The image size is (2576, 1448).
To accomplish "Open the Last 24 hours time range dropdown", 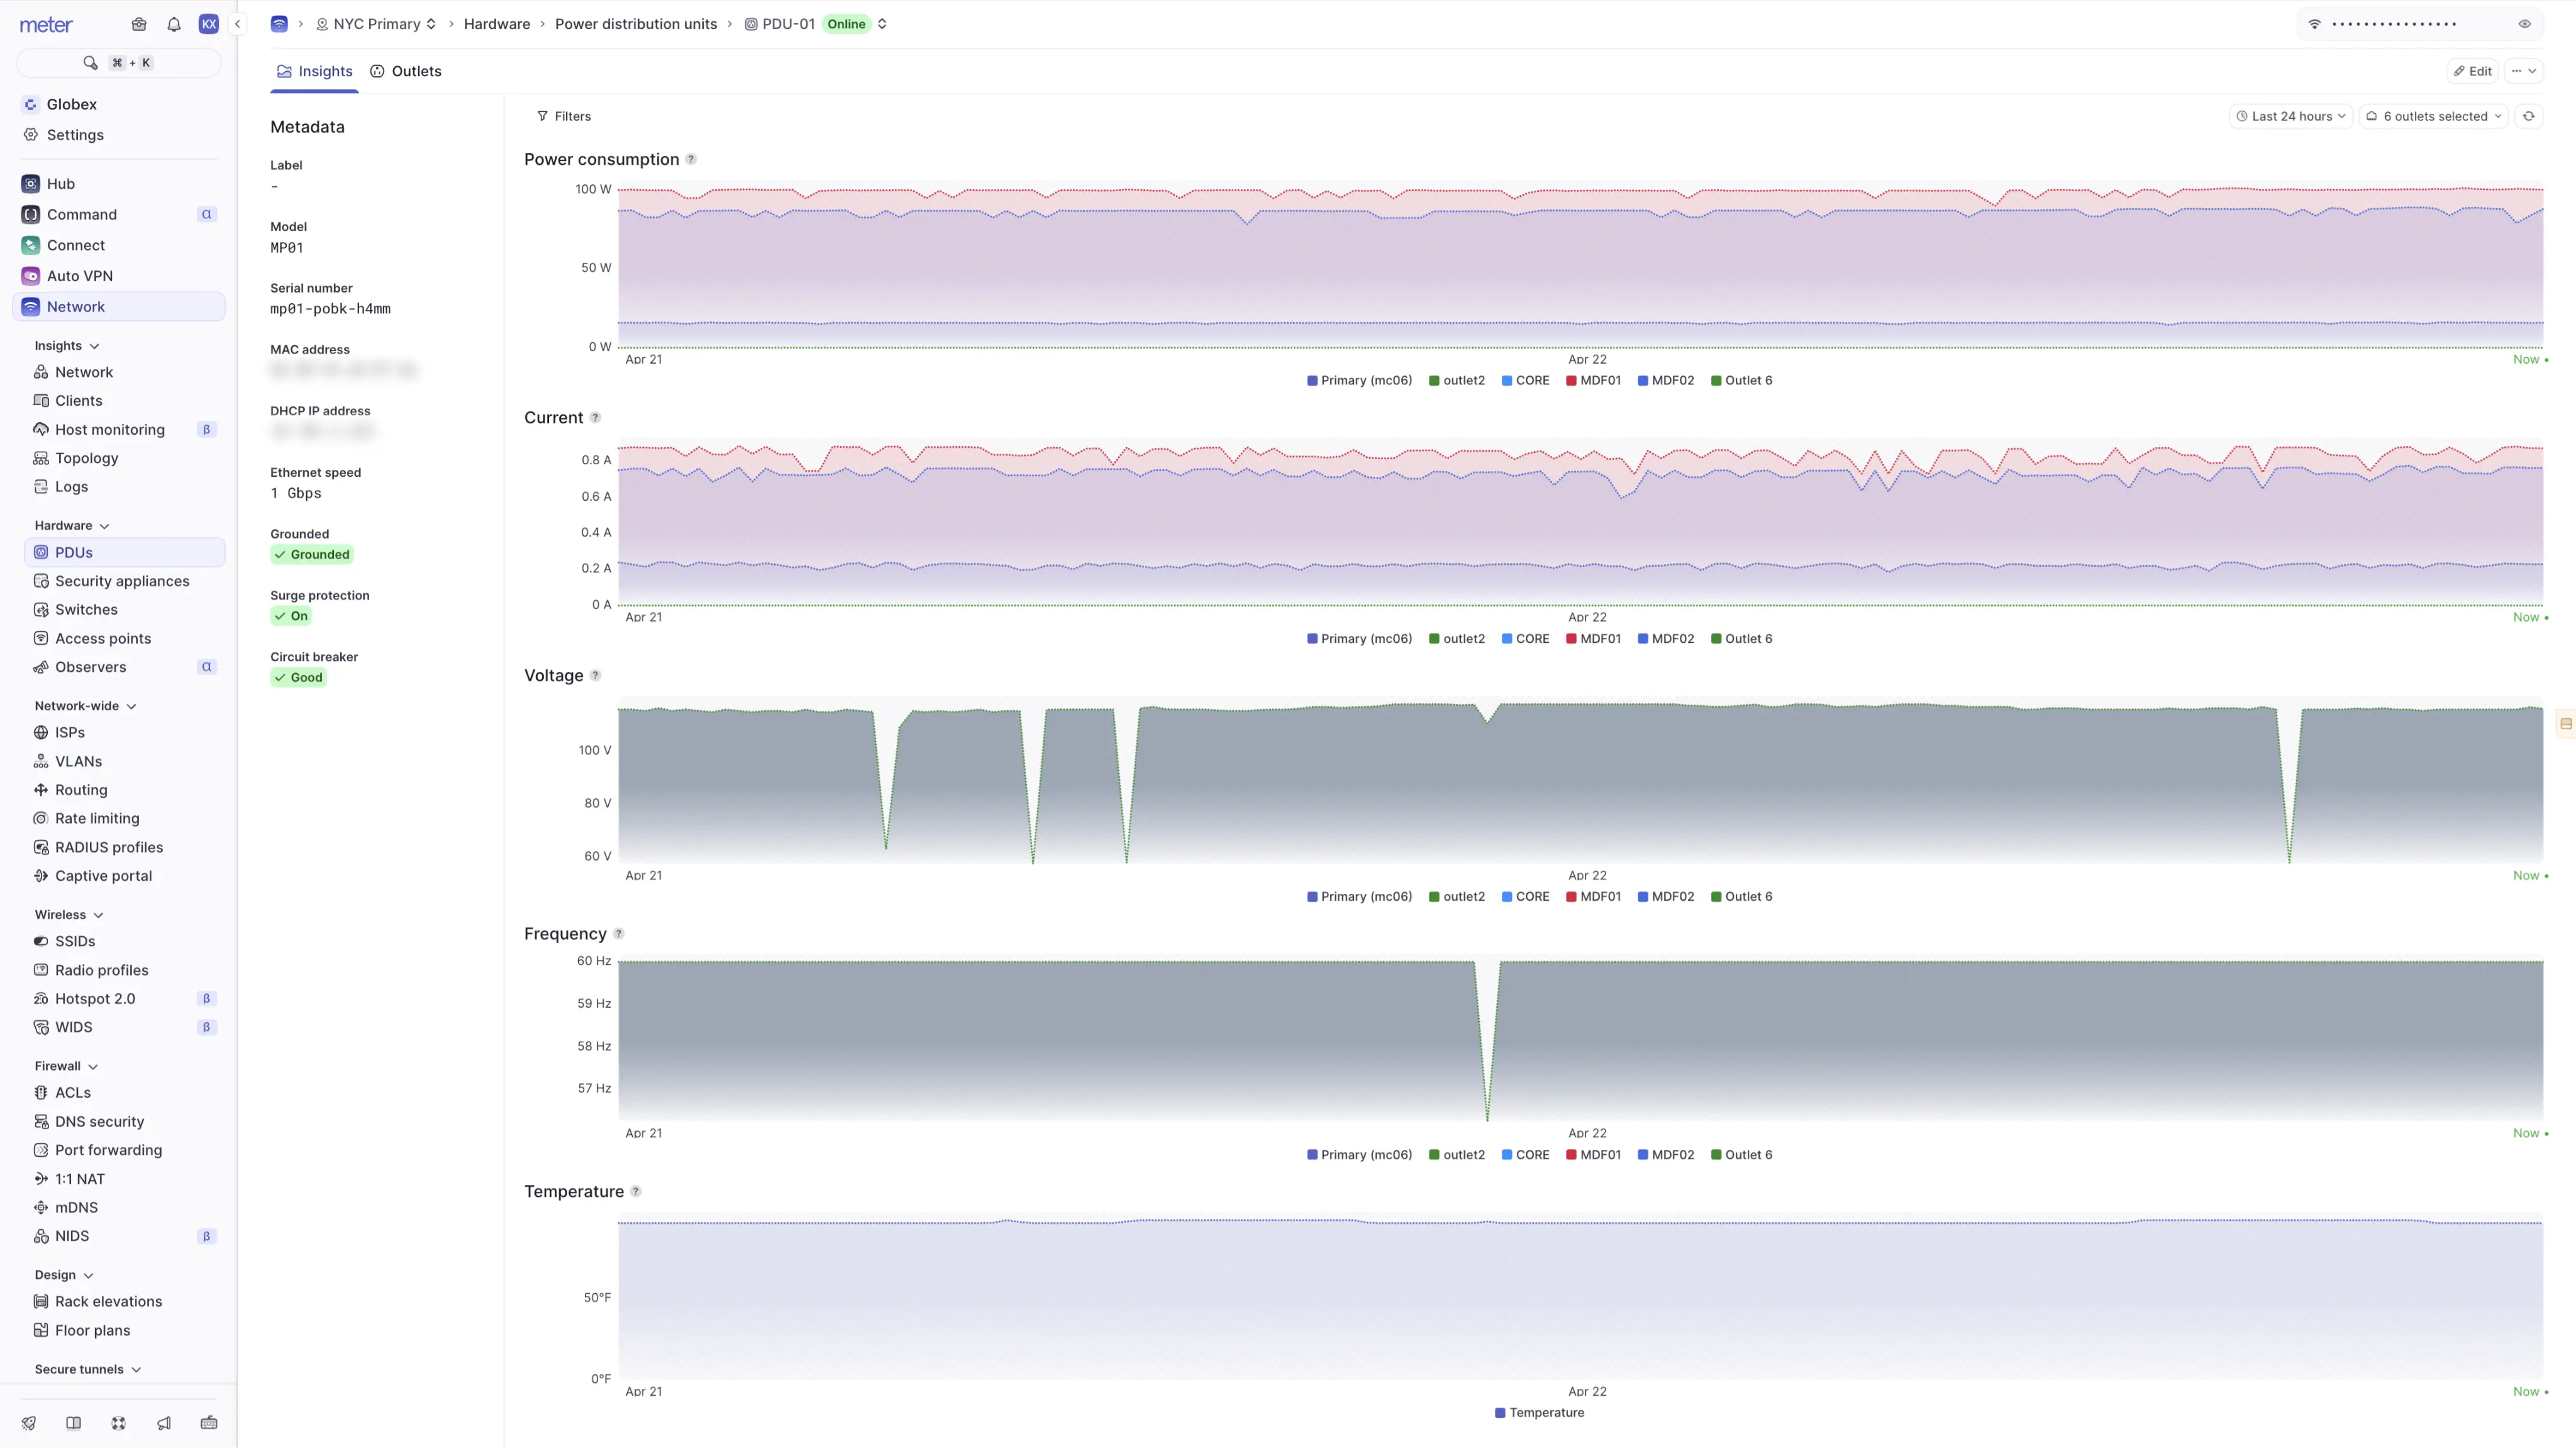I will (2290, 116).
